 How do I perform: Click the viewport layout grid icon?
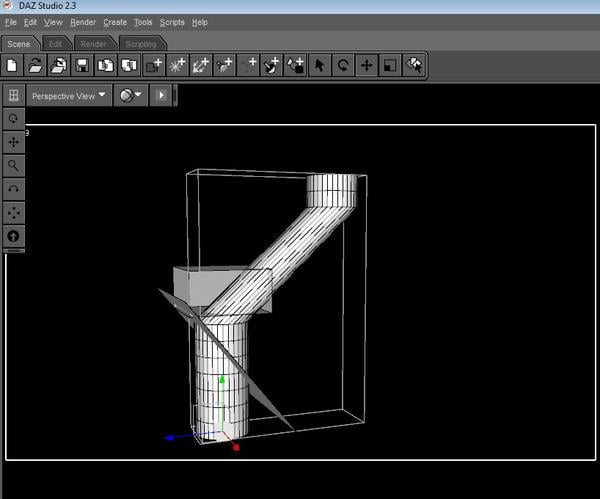click(x=14, y=95)
